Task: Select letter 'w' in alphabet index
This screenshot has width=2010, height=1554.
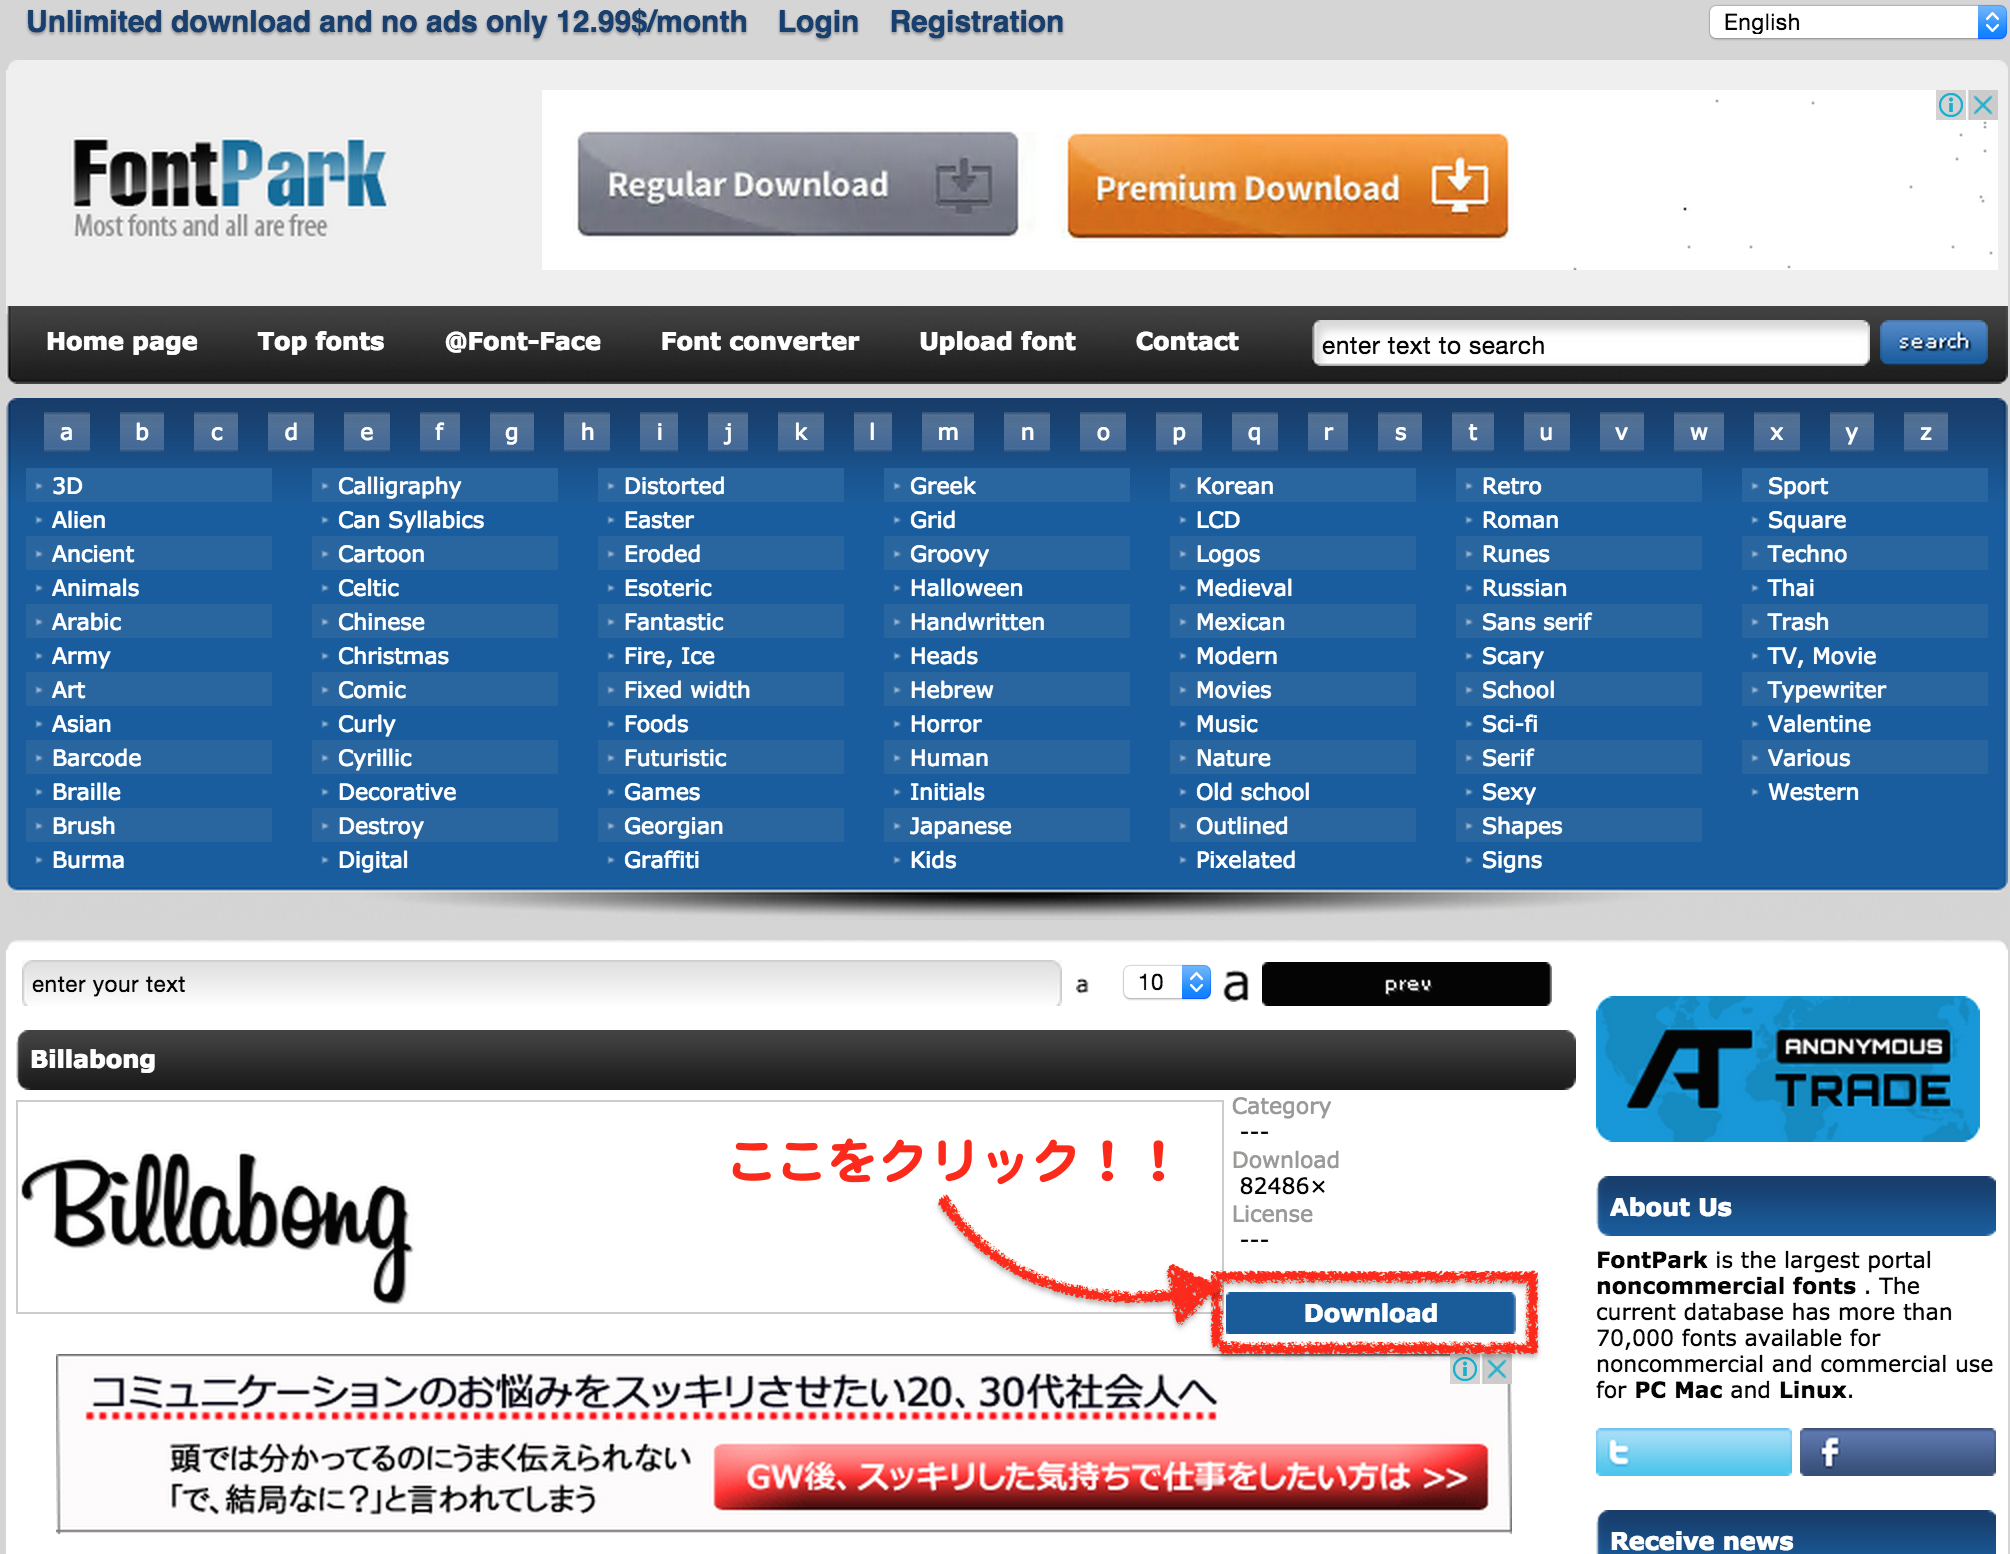Action: tap(1698, 432)
